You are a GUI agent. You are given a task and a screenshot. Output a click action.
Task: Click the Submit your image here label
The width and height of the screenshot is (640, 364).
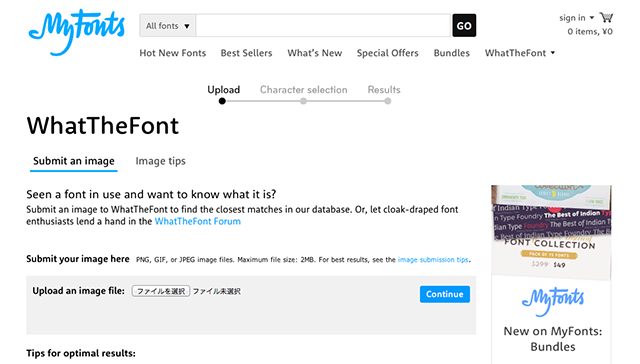tap(78, 259)
